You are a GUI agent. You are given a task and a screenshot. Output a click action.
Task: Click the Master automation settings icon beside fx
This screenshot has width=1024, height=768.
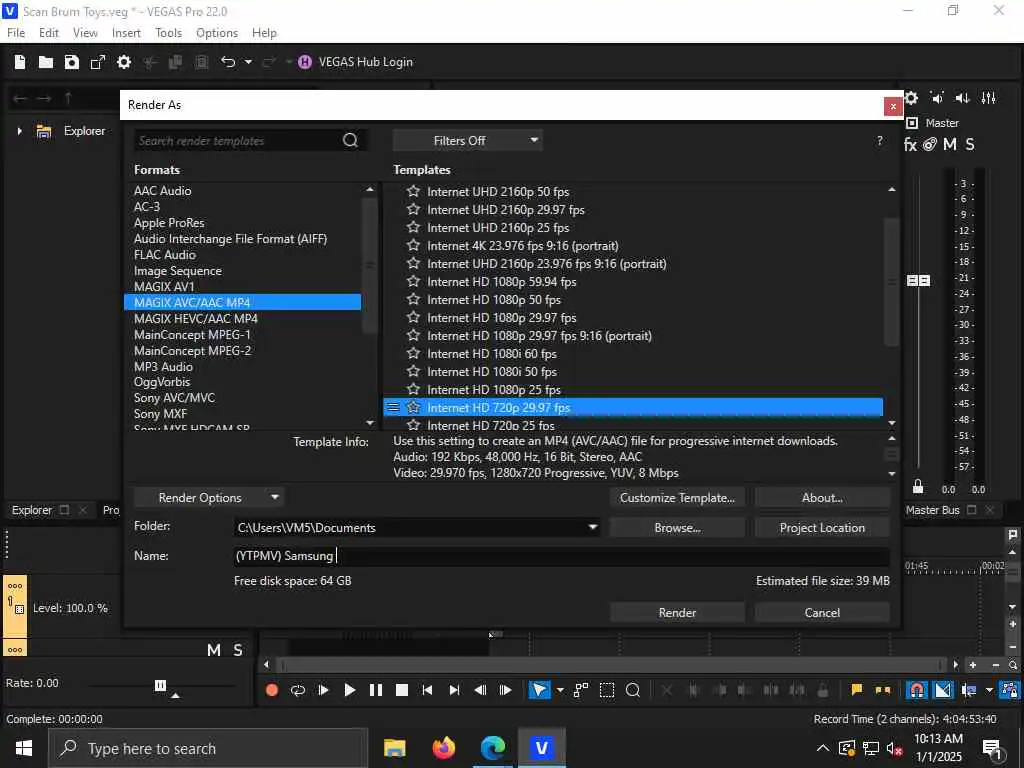930,144
